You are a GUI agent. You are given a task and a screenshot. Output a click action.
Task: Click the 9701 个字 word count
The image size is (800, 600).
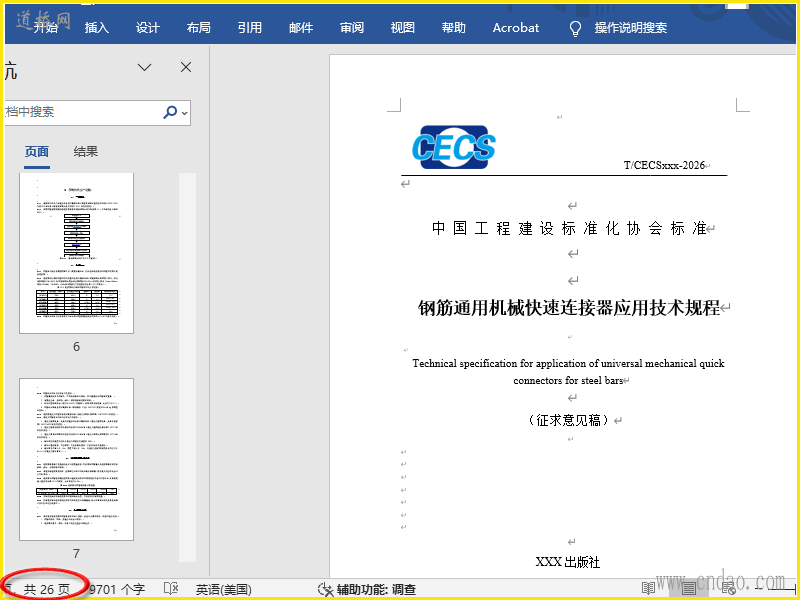[117, 589]
